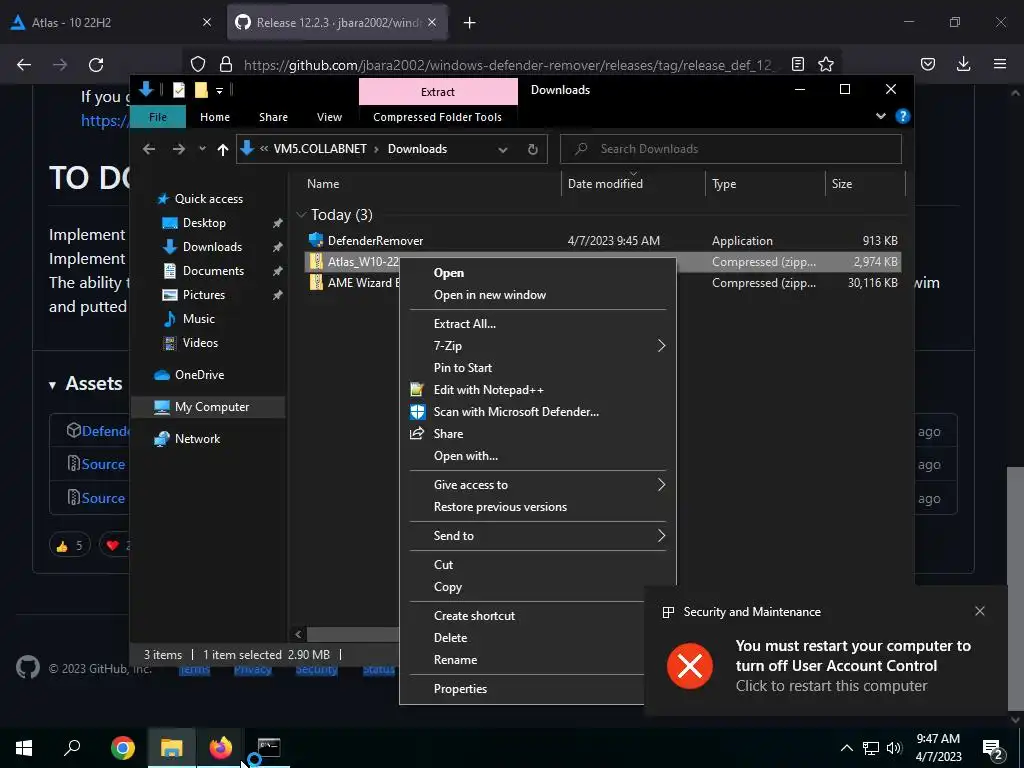Open File Explorer taskbar icon
This screenshot has height=768, width=1024.
click(171, 747)
